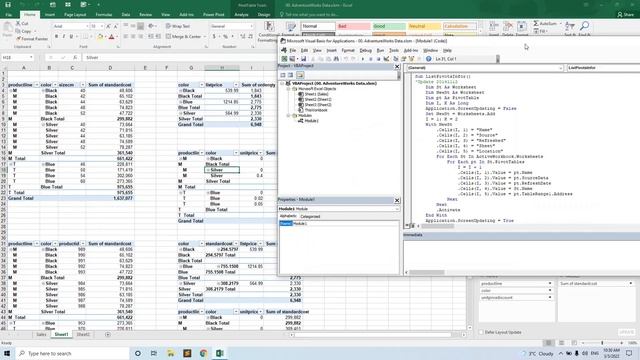Toggle Italic formatting in Excel ribbon

[x=63, y=37]
